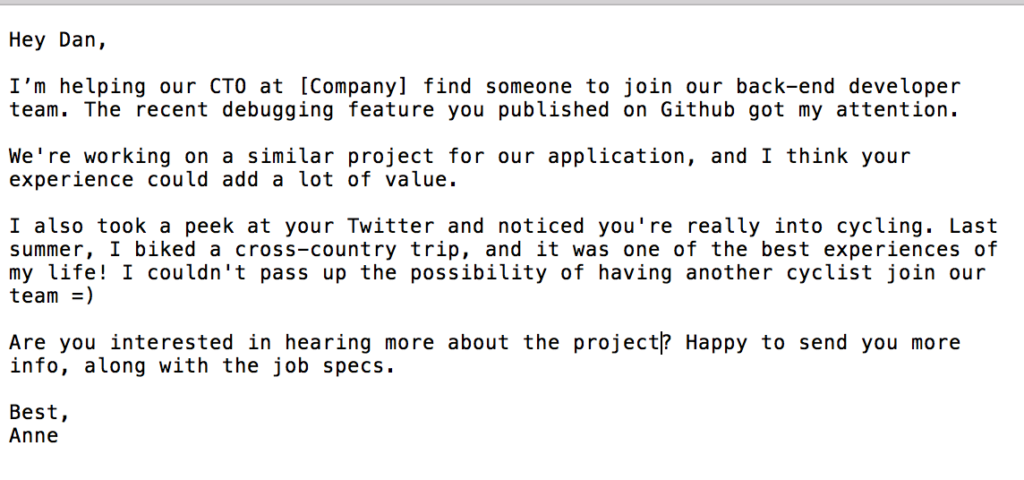Click the word 'Happy' in the last paragraph
This screenshot has width=1024, height=480.
pos(716,343)
